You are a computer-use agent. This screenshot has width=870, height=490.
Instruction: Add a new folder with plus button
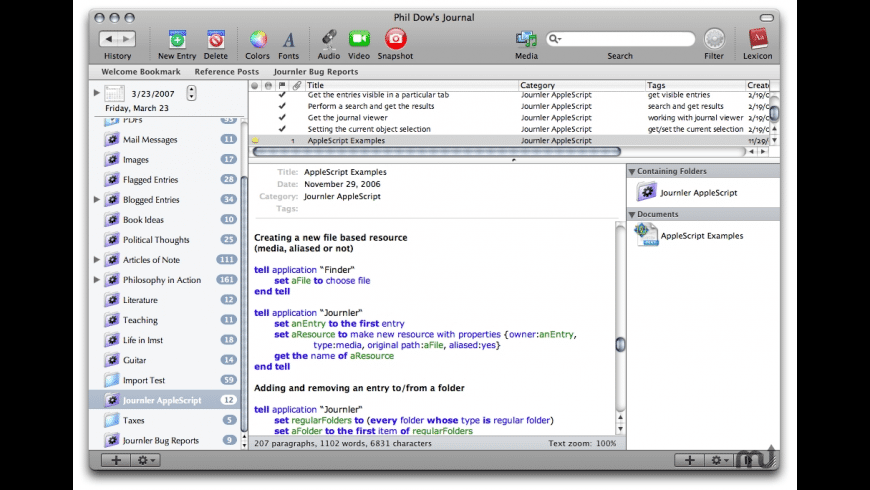point(116,460)
